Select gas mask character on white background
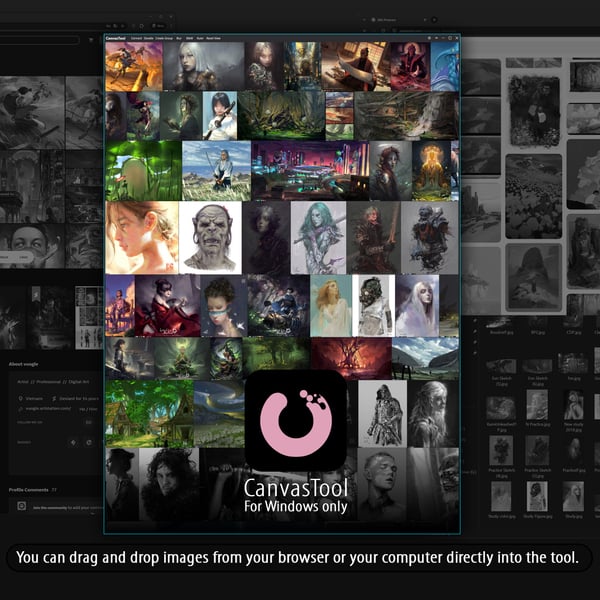Viewport: 600px width, 600px height. (x=373, y=306)
